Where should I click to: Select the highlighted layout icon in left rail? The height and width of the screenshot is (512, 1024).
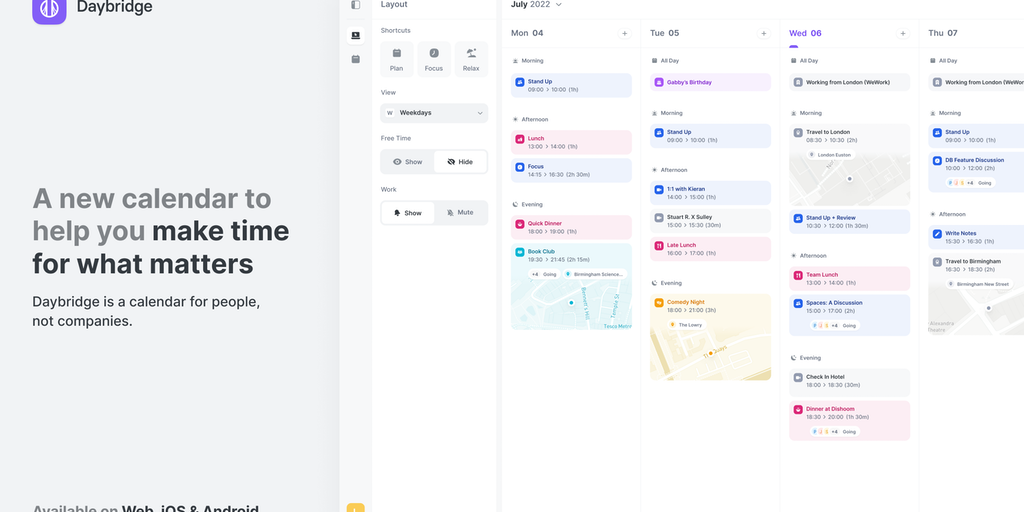pos(355,35)
